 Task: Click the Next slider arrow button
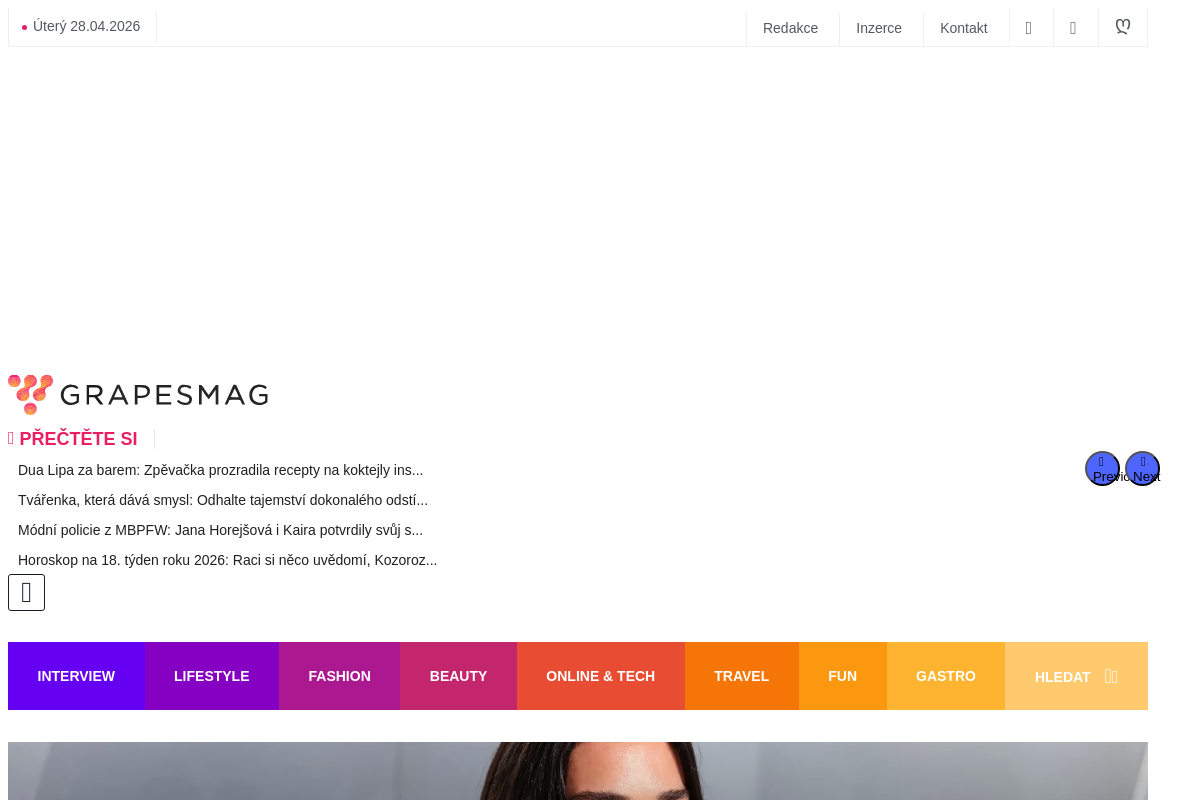[1143, 469]
